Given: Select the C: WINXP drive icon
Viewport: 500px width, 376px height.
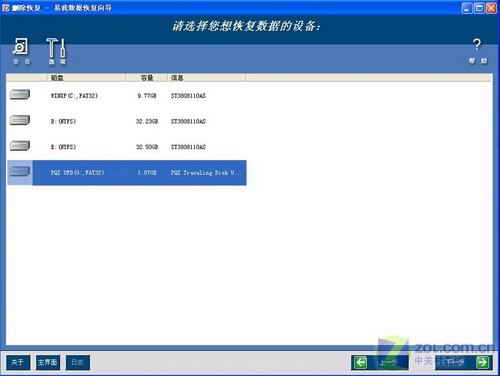Looking at the screenshot, I should (20, 95).
